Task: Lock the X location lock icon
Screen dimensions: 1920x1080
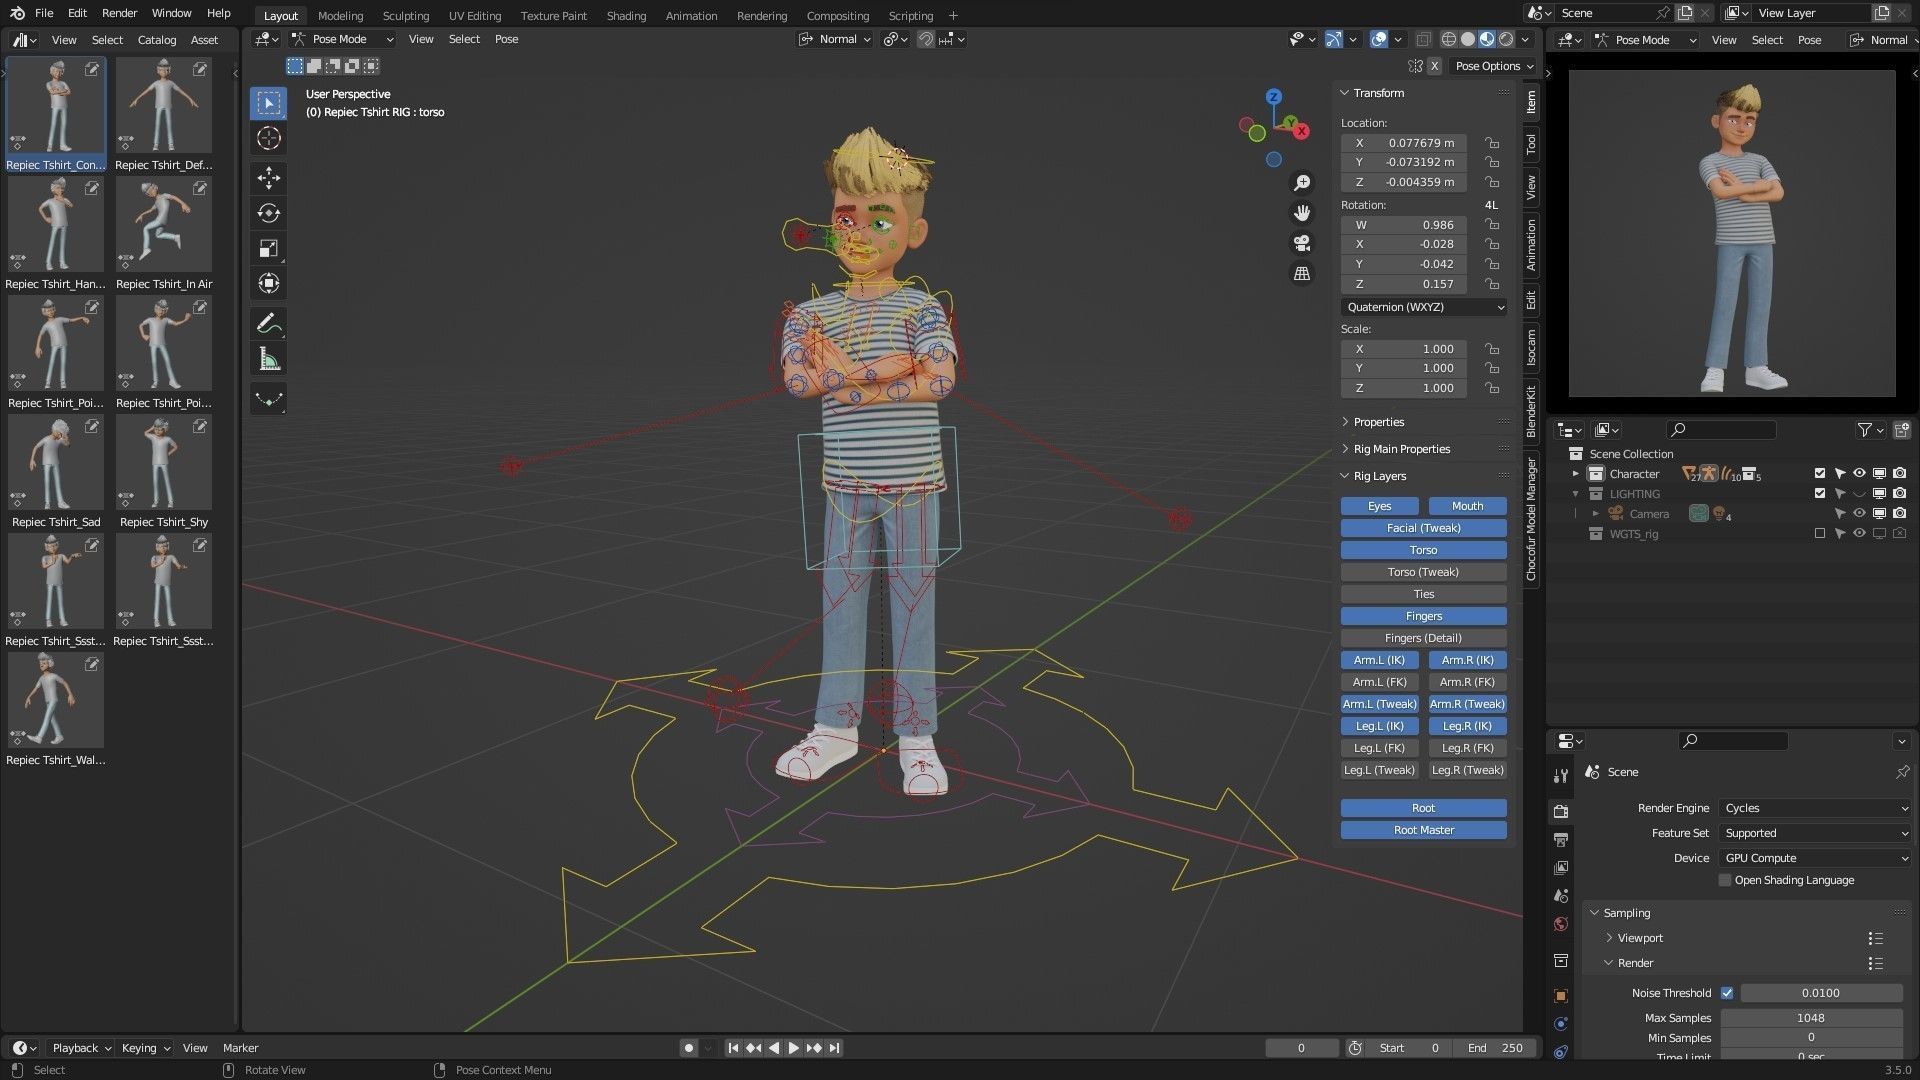Action: pos(1492,143)
